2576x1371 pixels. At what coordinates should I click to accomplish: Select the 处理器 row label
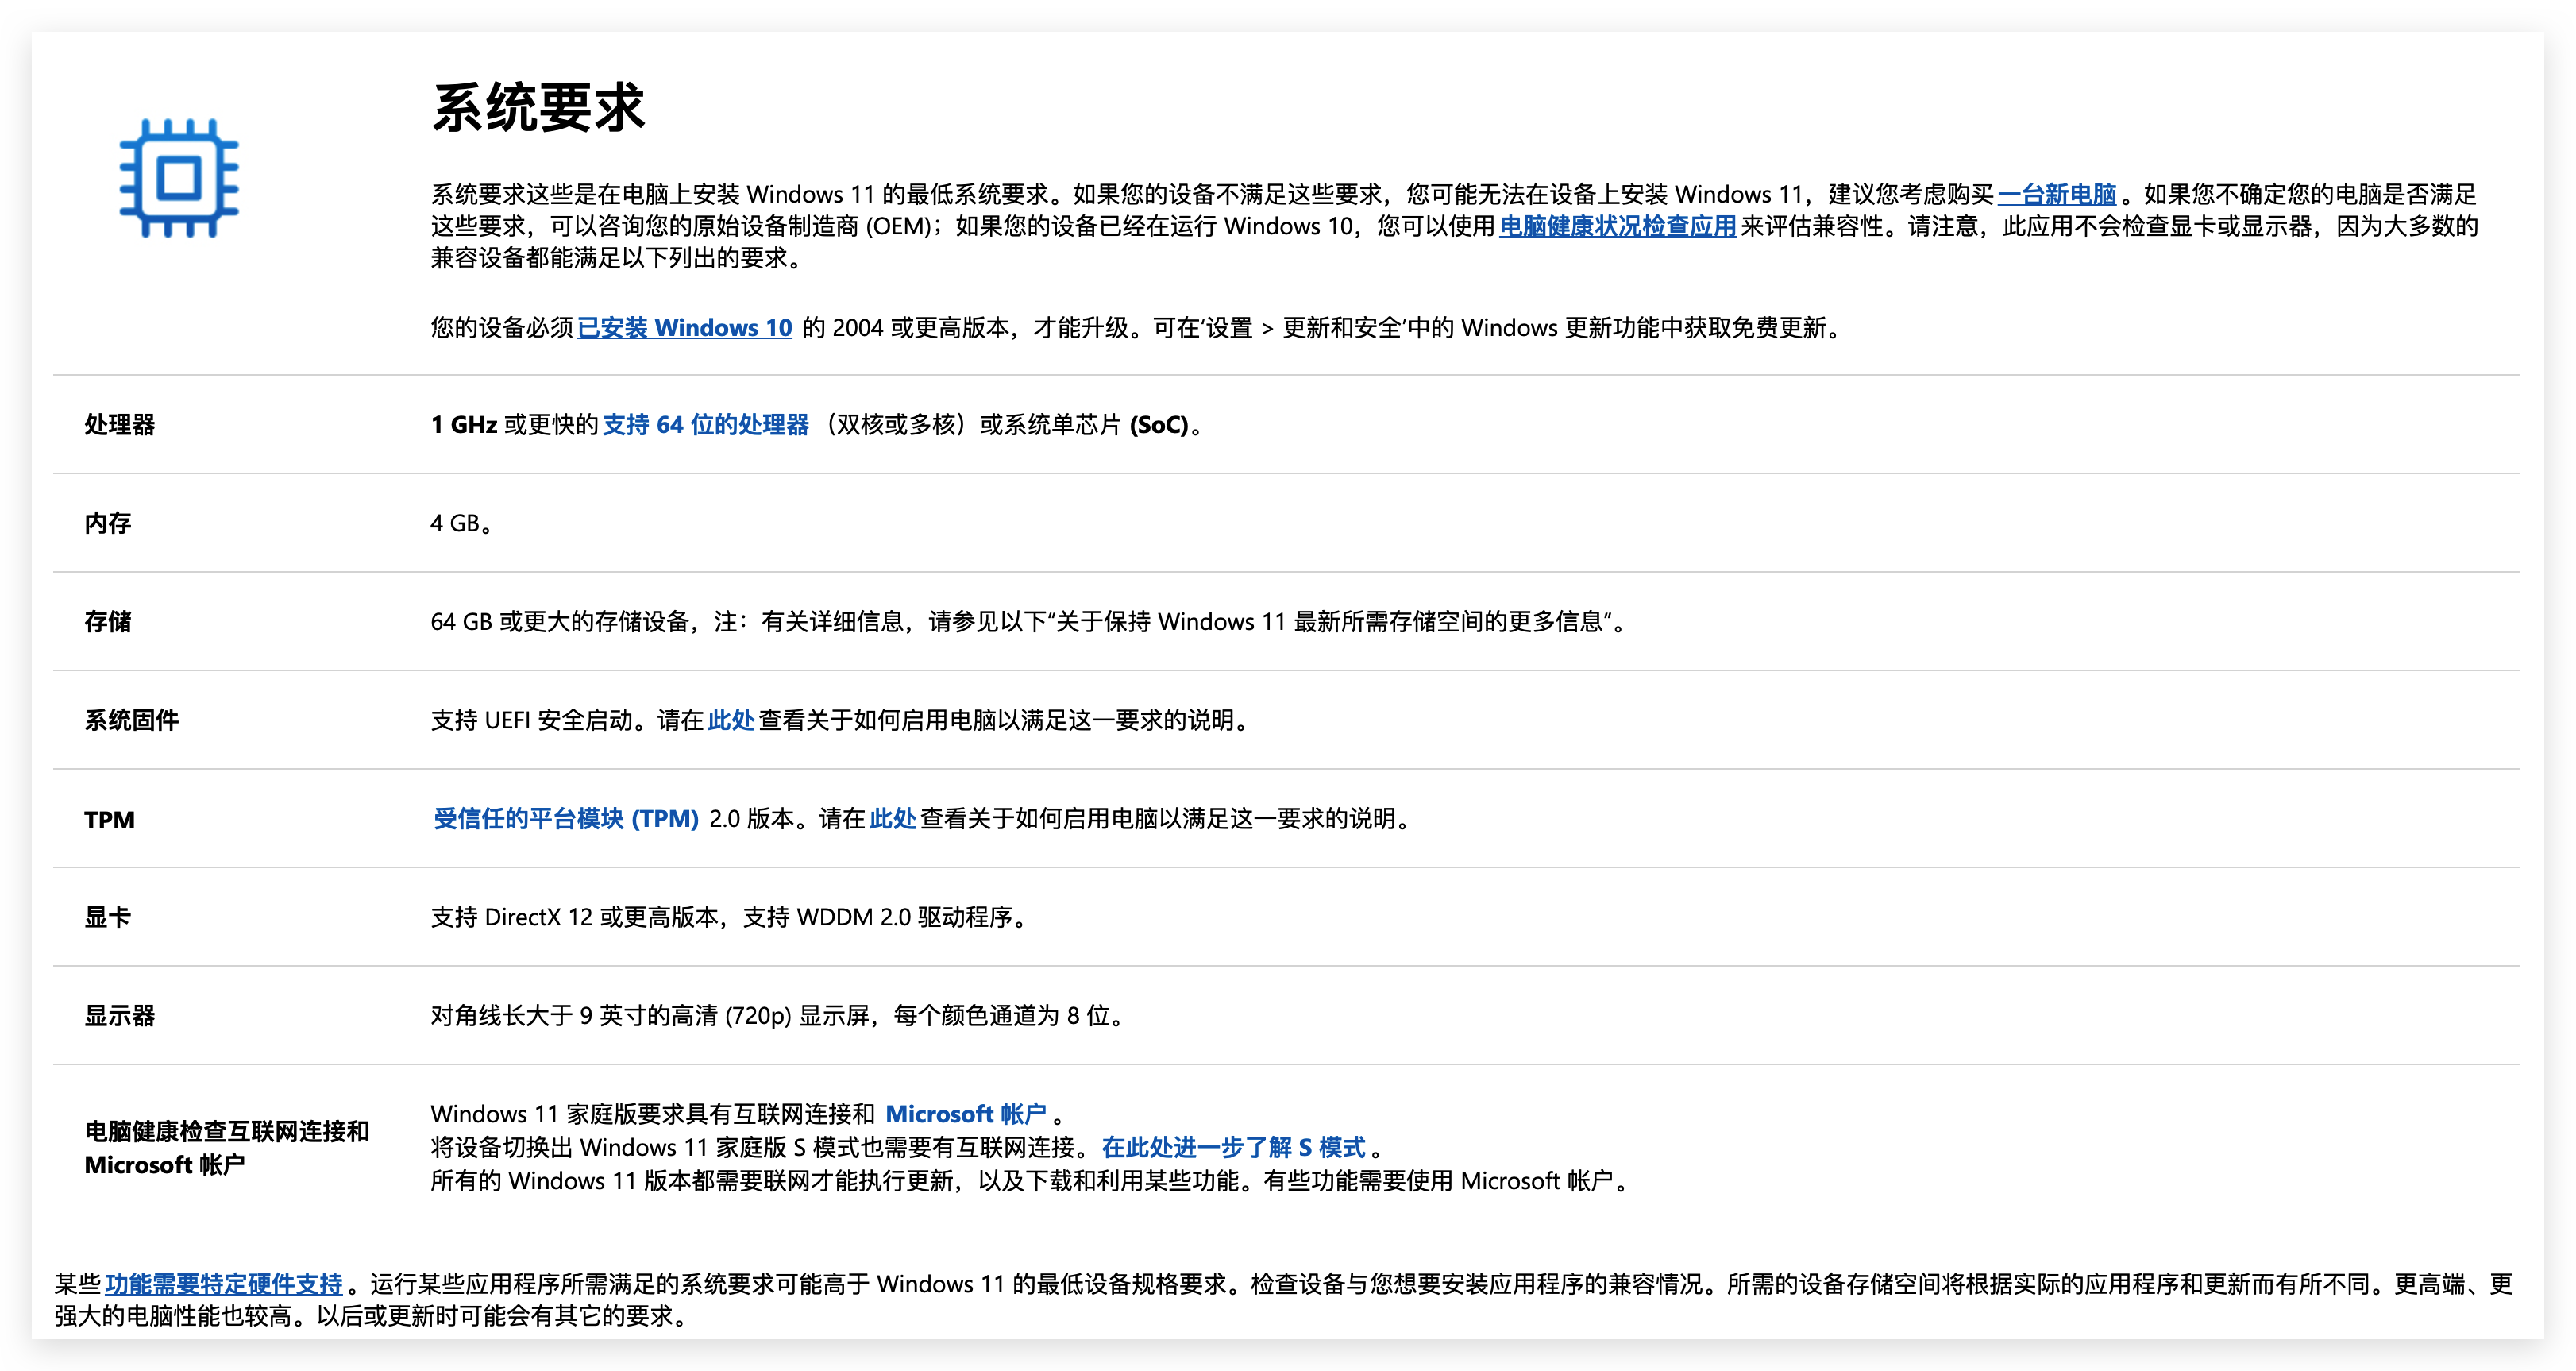tap(120, 425)
